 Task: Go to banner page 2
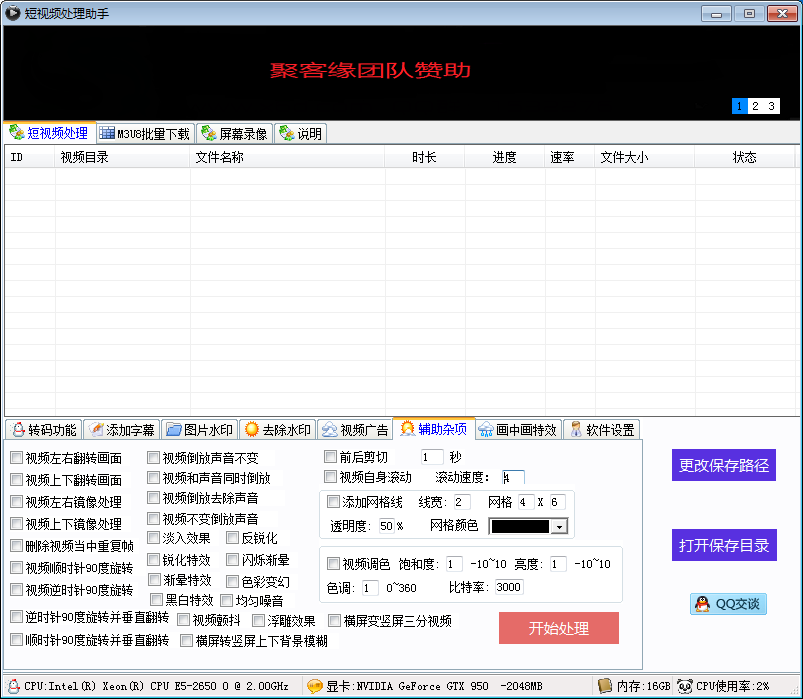click(x=755, y=106)
